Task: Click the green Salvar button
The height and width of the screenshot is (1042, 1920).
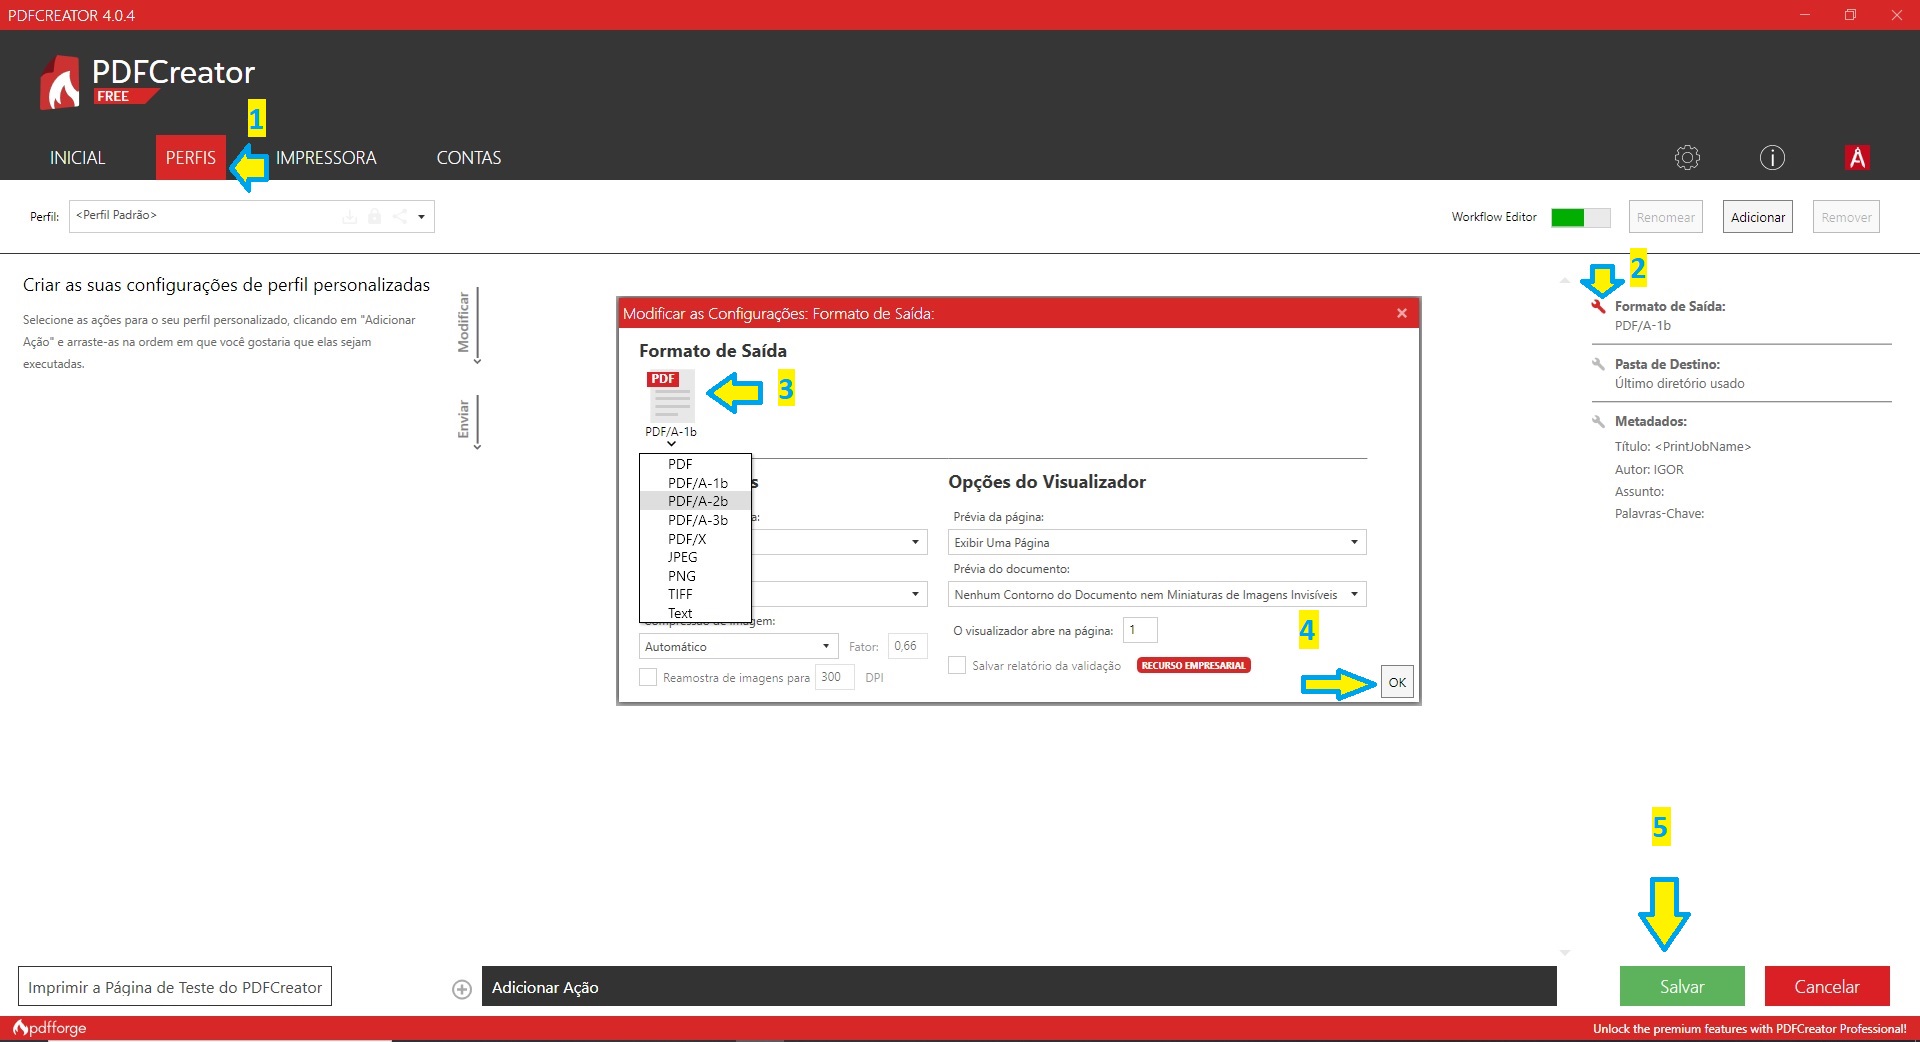Action: (1681, 986)
